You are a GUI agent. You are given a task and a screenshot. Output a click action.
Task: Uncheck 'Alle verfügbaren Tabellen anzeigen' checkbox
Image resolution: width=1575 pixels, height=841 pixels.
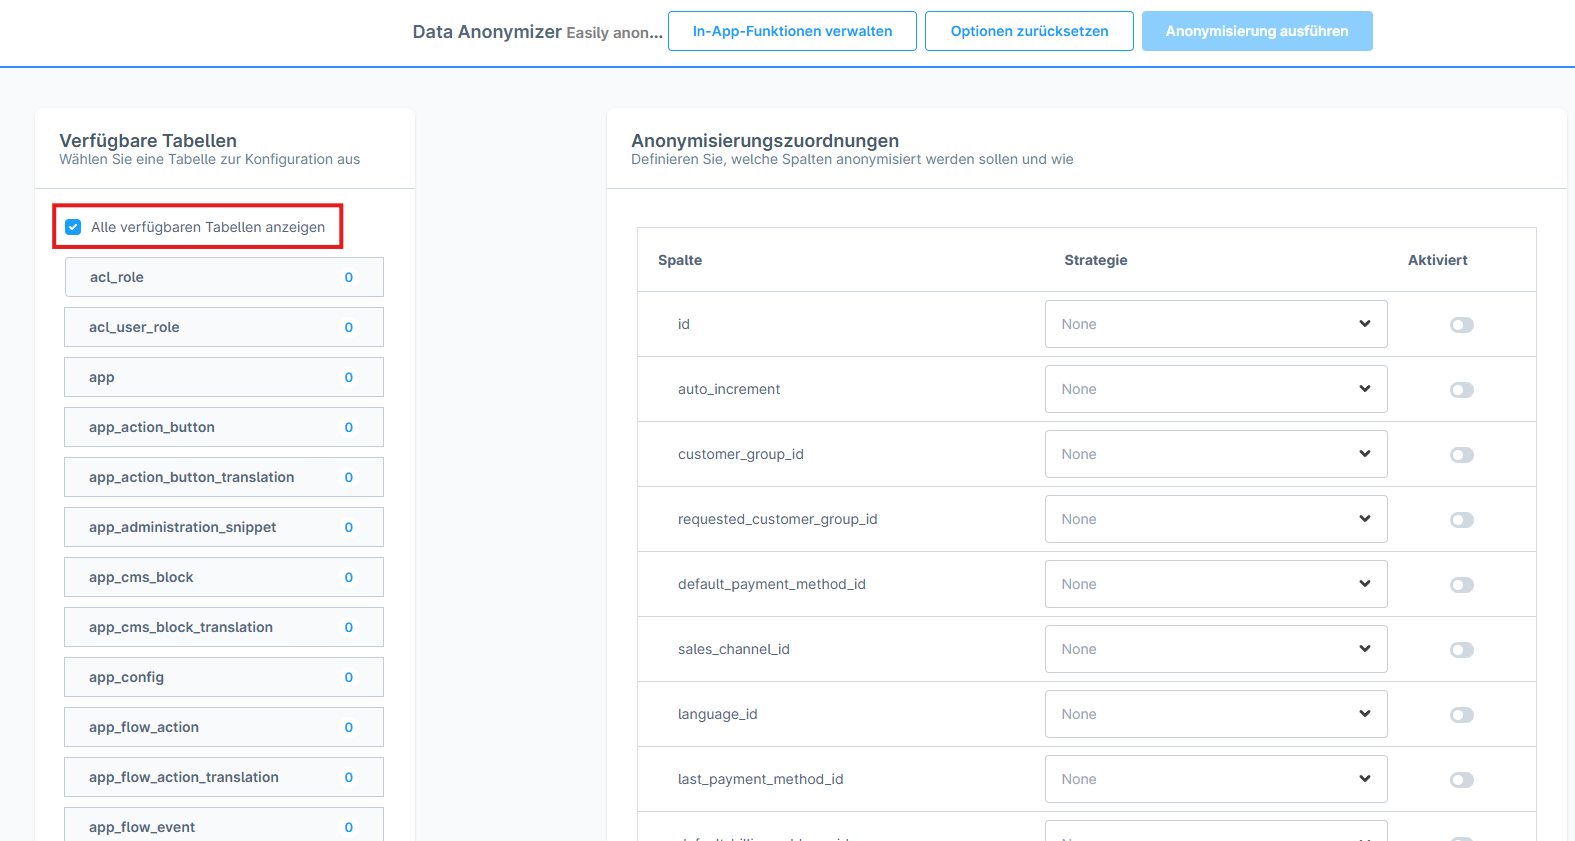(x=73, y=227)
